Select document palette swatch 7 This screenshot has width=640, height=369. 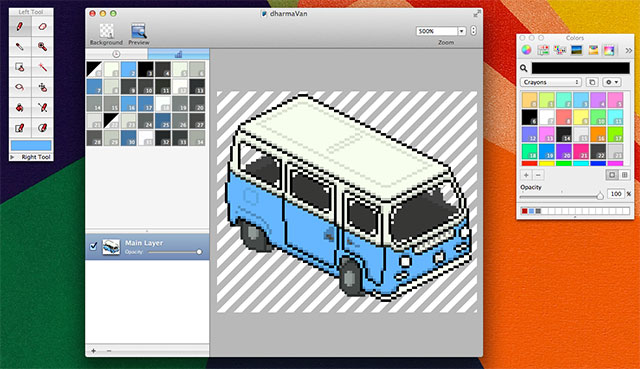coord(94,87)
